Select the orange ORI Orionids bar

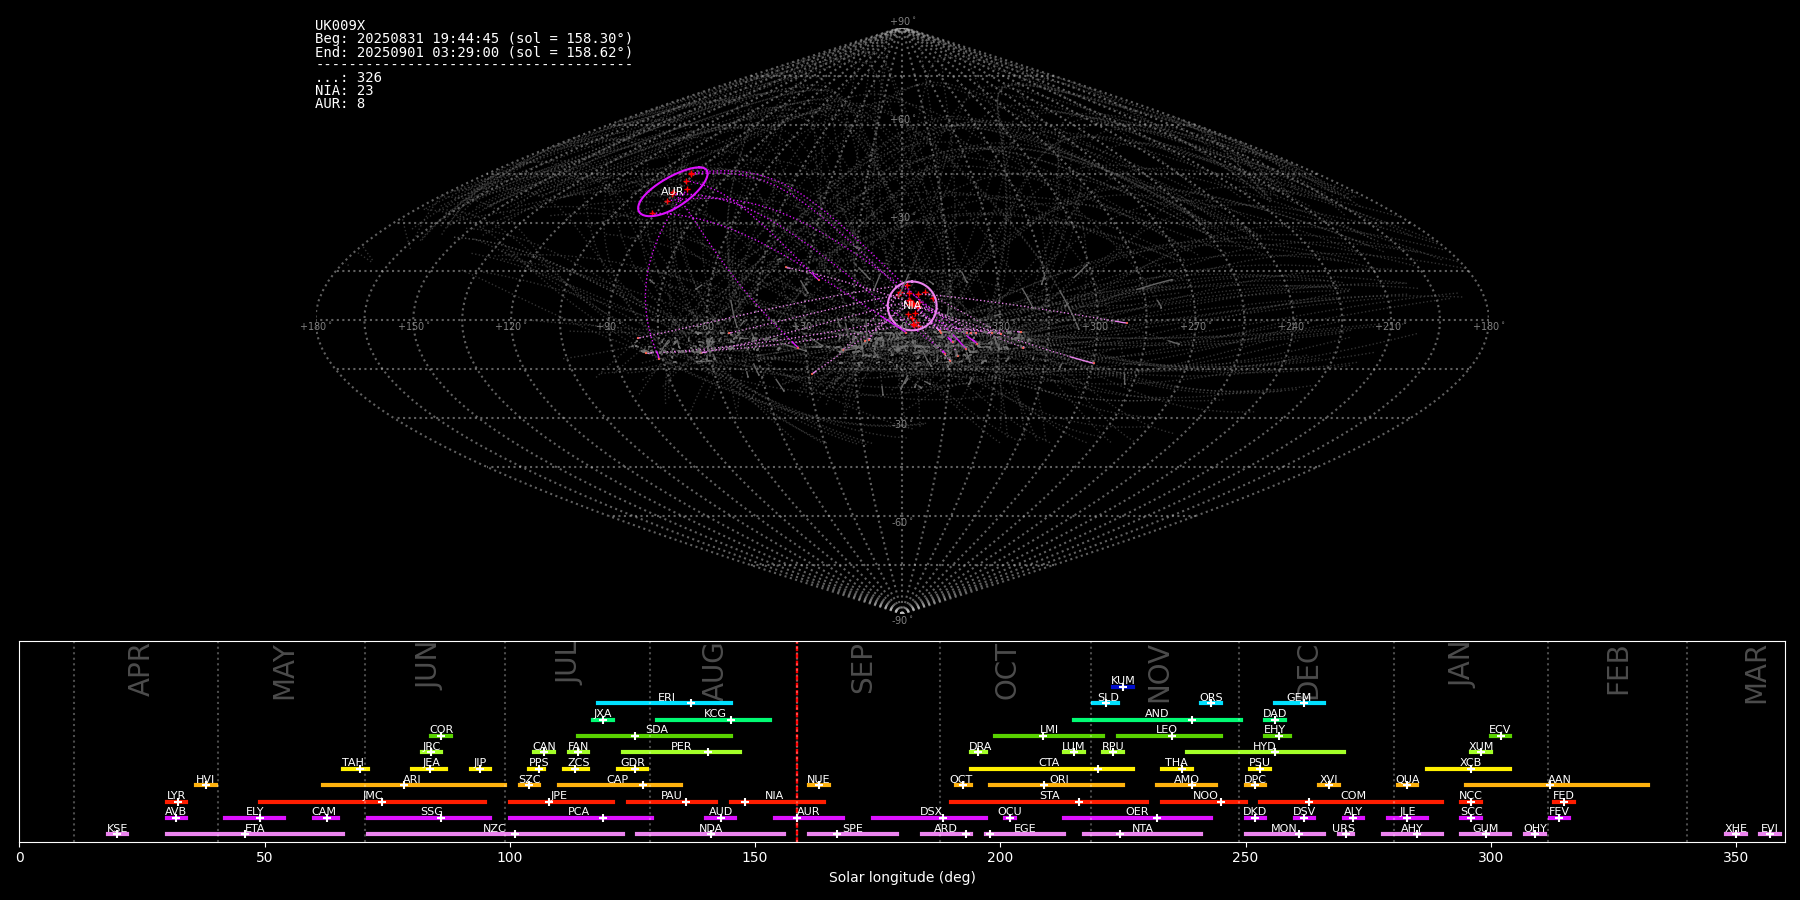click(x=1056, y=785)
